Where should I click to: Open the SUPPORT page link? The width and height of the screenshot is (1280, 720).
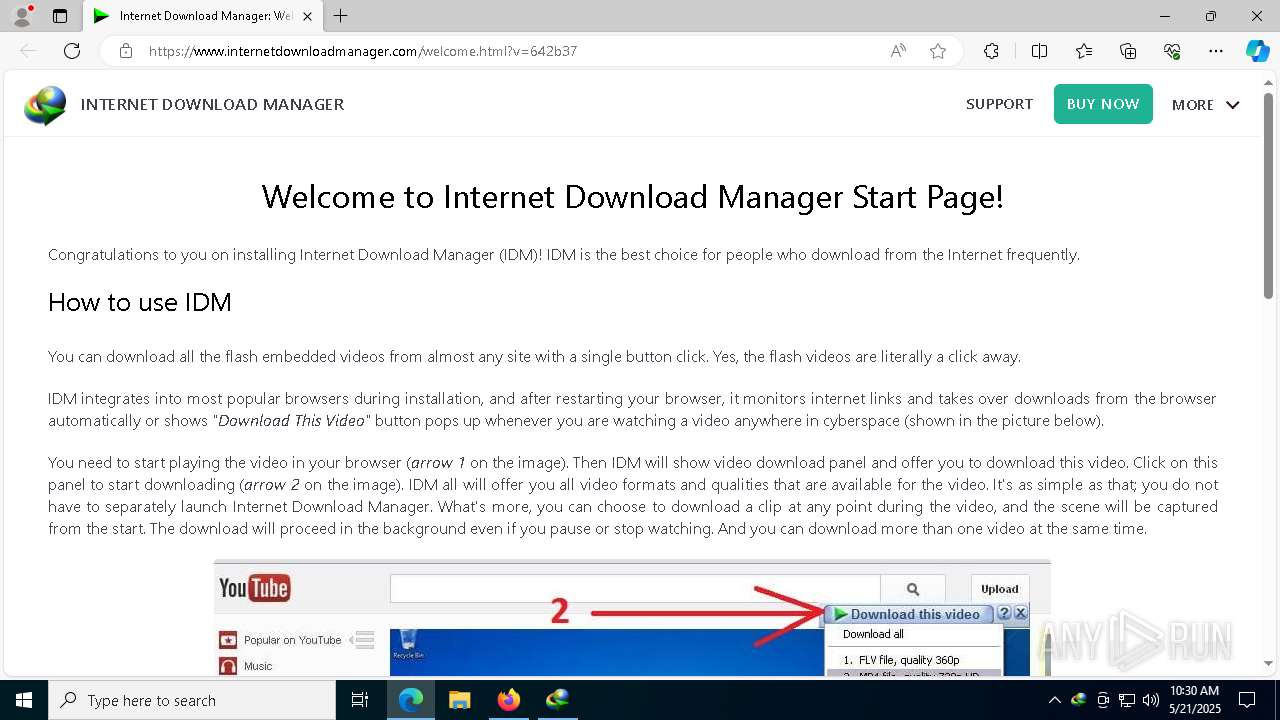point(999,104)
